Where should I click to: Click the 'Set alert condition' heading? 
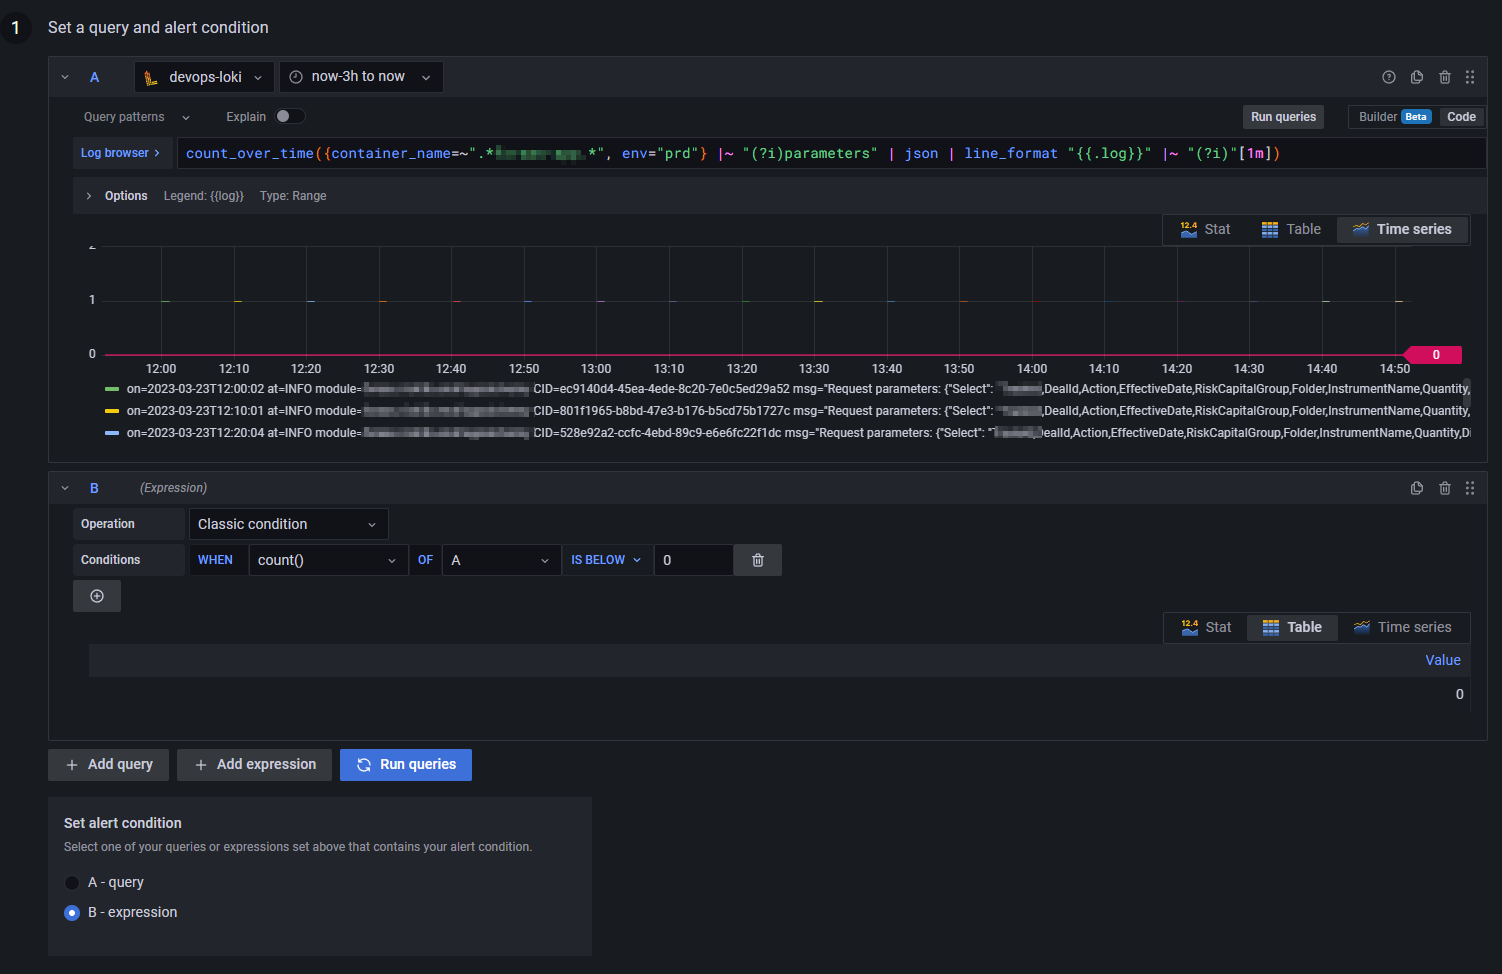pos(123,823)
